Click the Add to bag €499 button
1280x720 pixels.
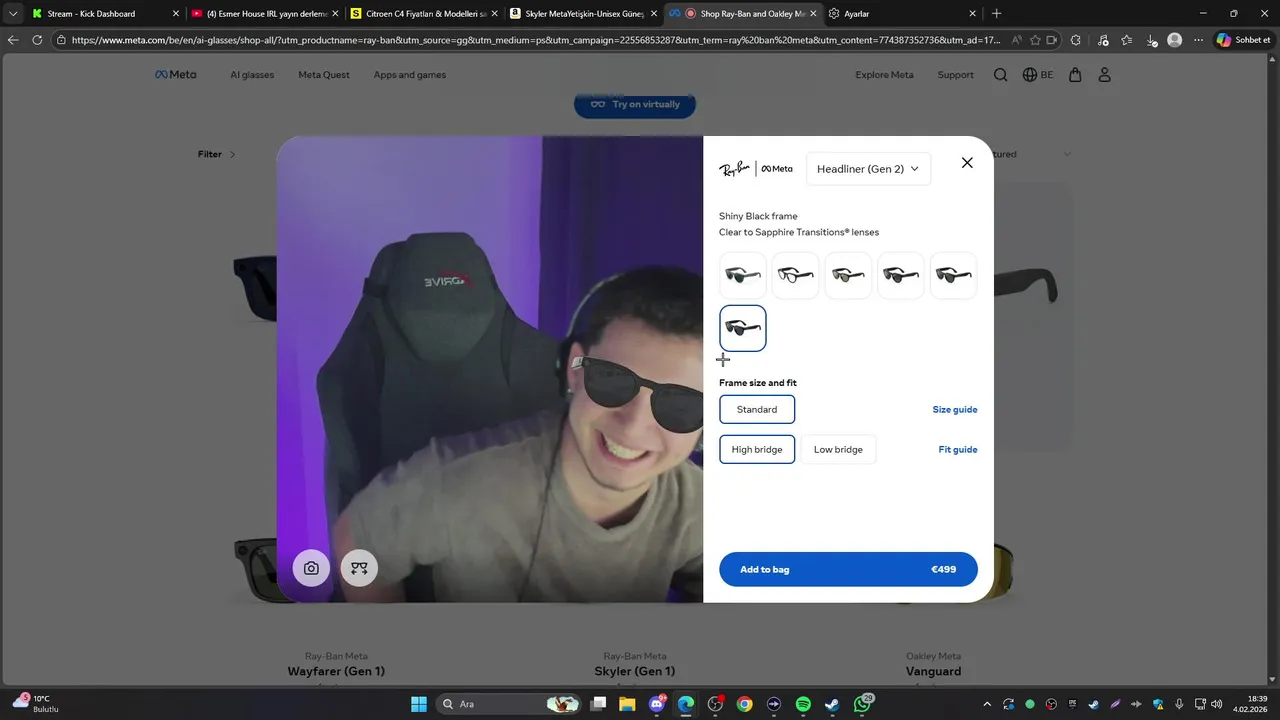coord(848,569)
